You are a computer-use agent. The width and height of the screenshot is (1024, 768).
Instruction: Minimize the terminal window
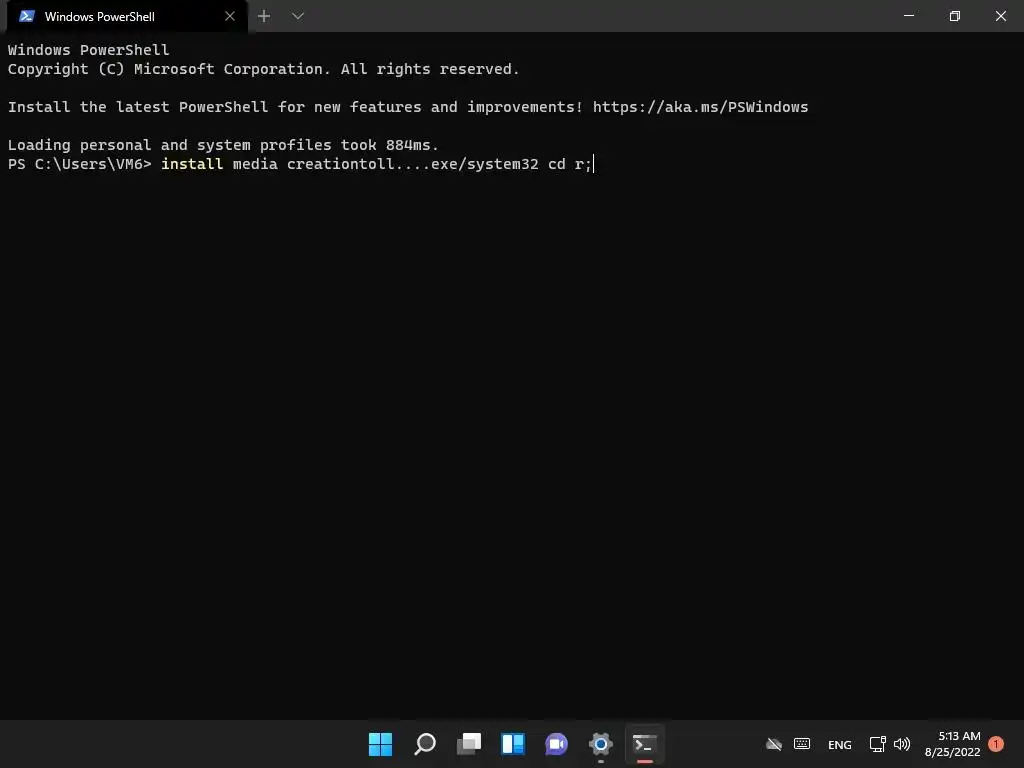pos(908,16)
